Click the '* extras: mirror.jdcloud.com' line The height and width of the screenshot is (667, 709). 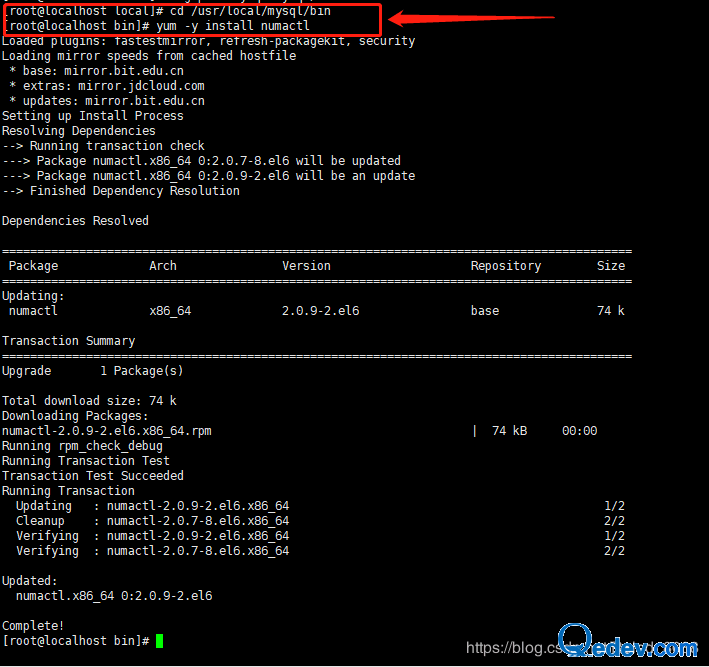[107, 86]
